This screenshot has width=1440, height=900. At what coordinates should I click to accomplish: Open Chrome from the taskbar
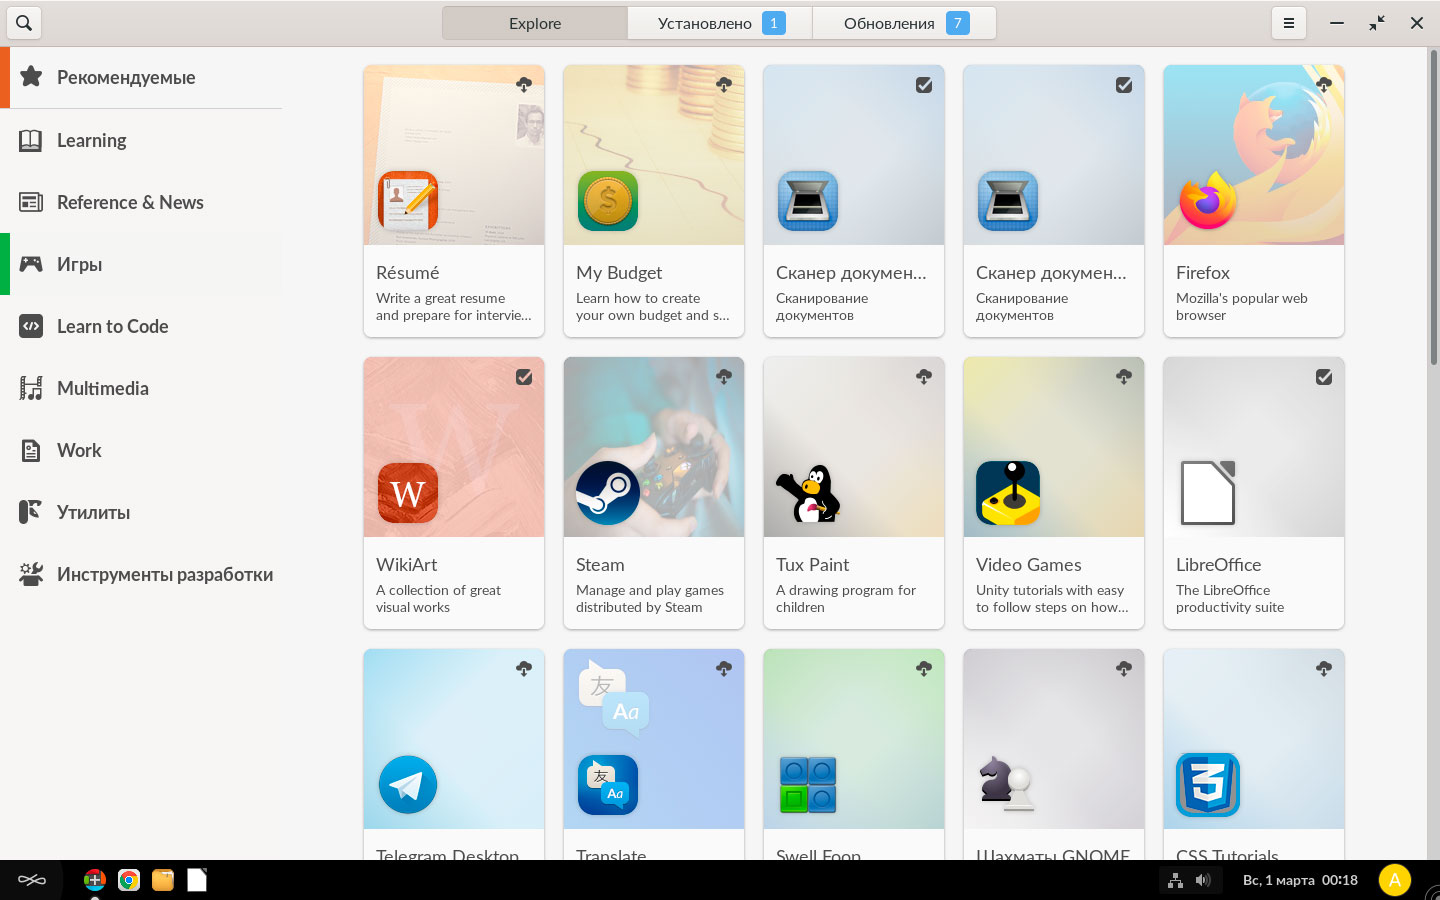point(128,880)
